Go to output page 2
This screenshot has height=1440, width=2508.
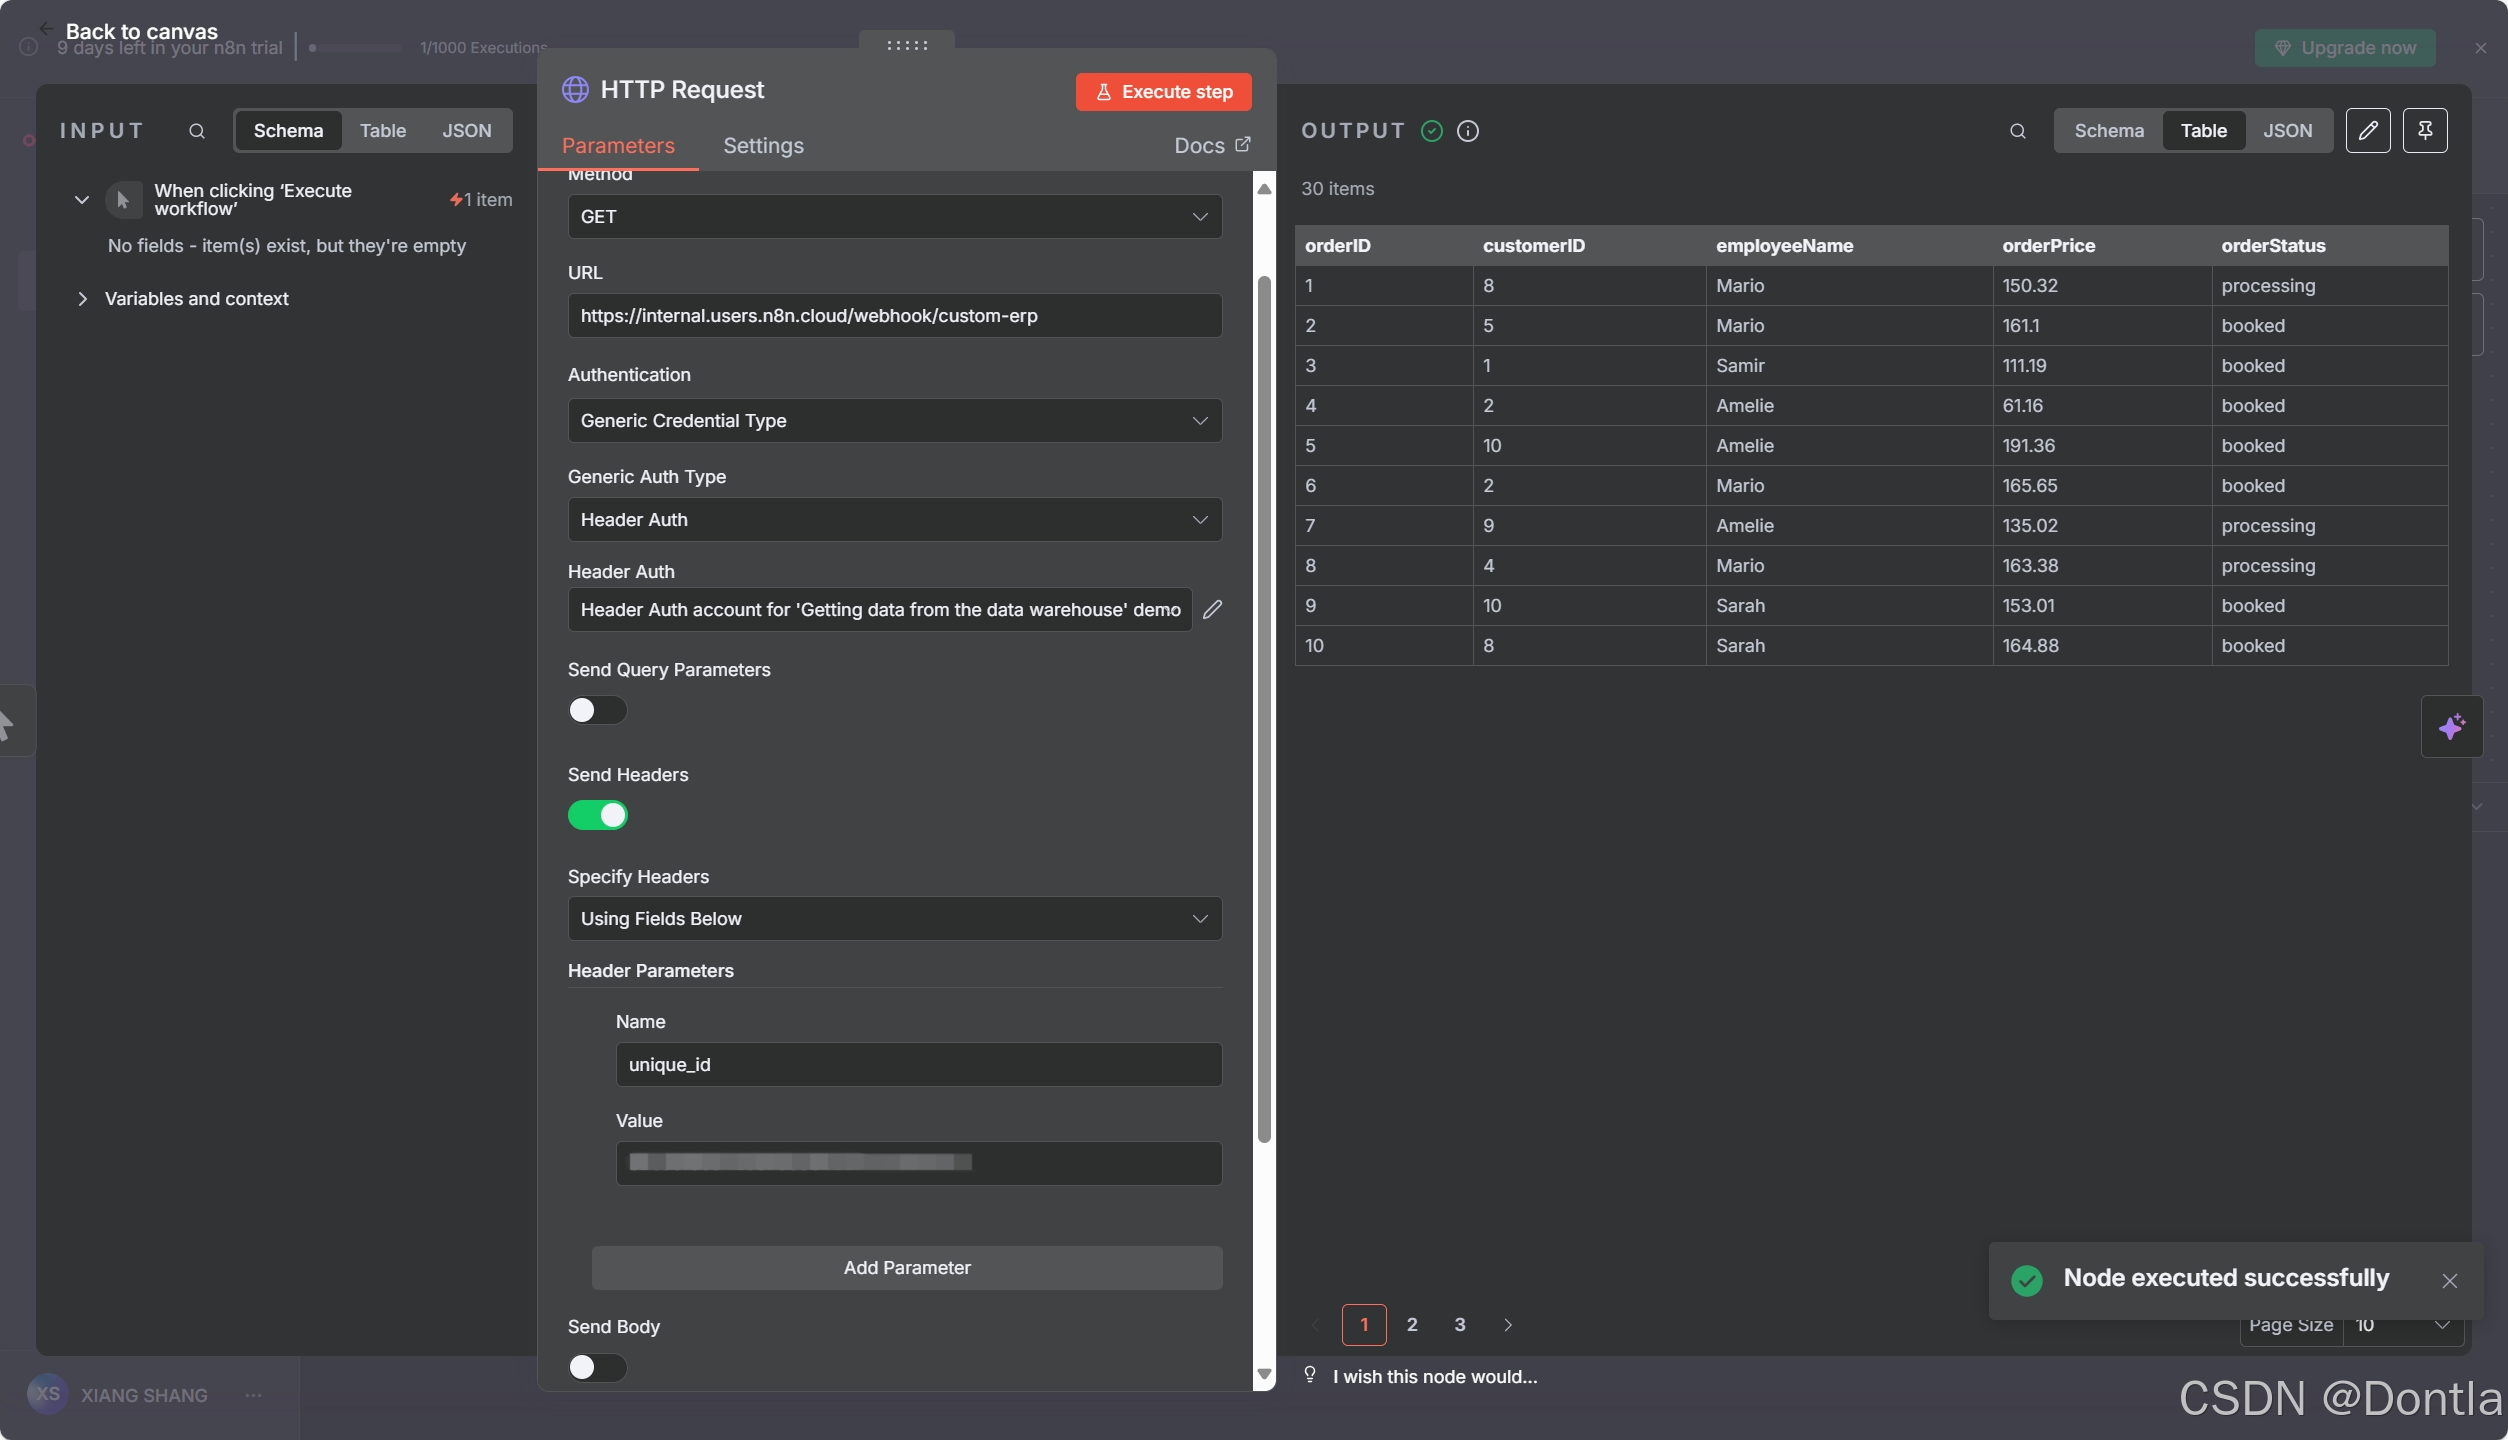pos(1412,1325)
